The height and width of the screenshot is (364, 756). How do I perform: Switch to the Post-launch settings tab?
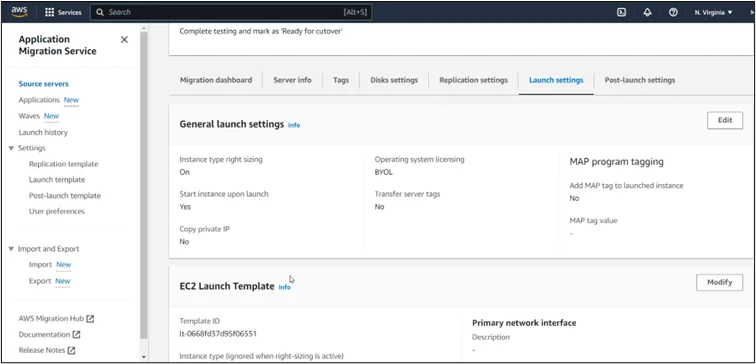(640, 80)
